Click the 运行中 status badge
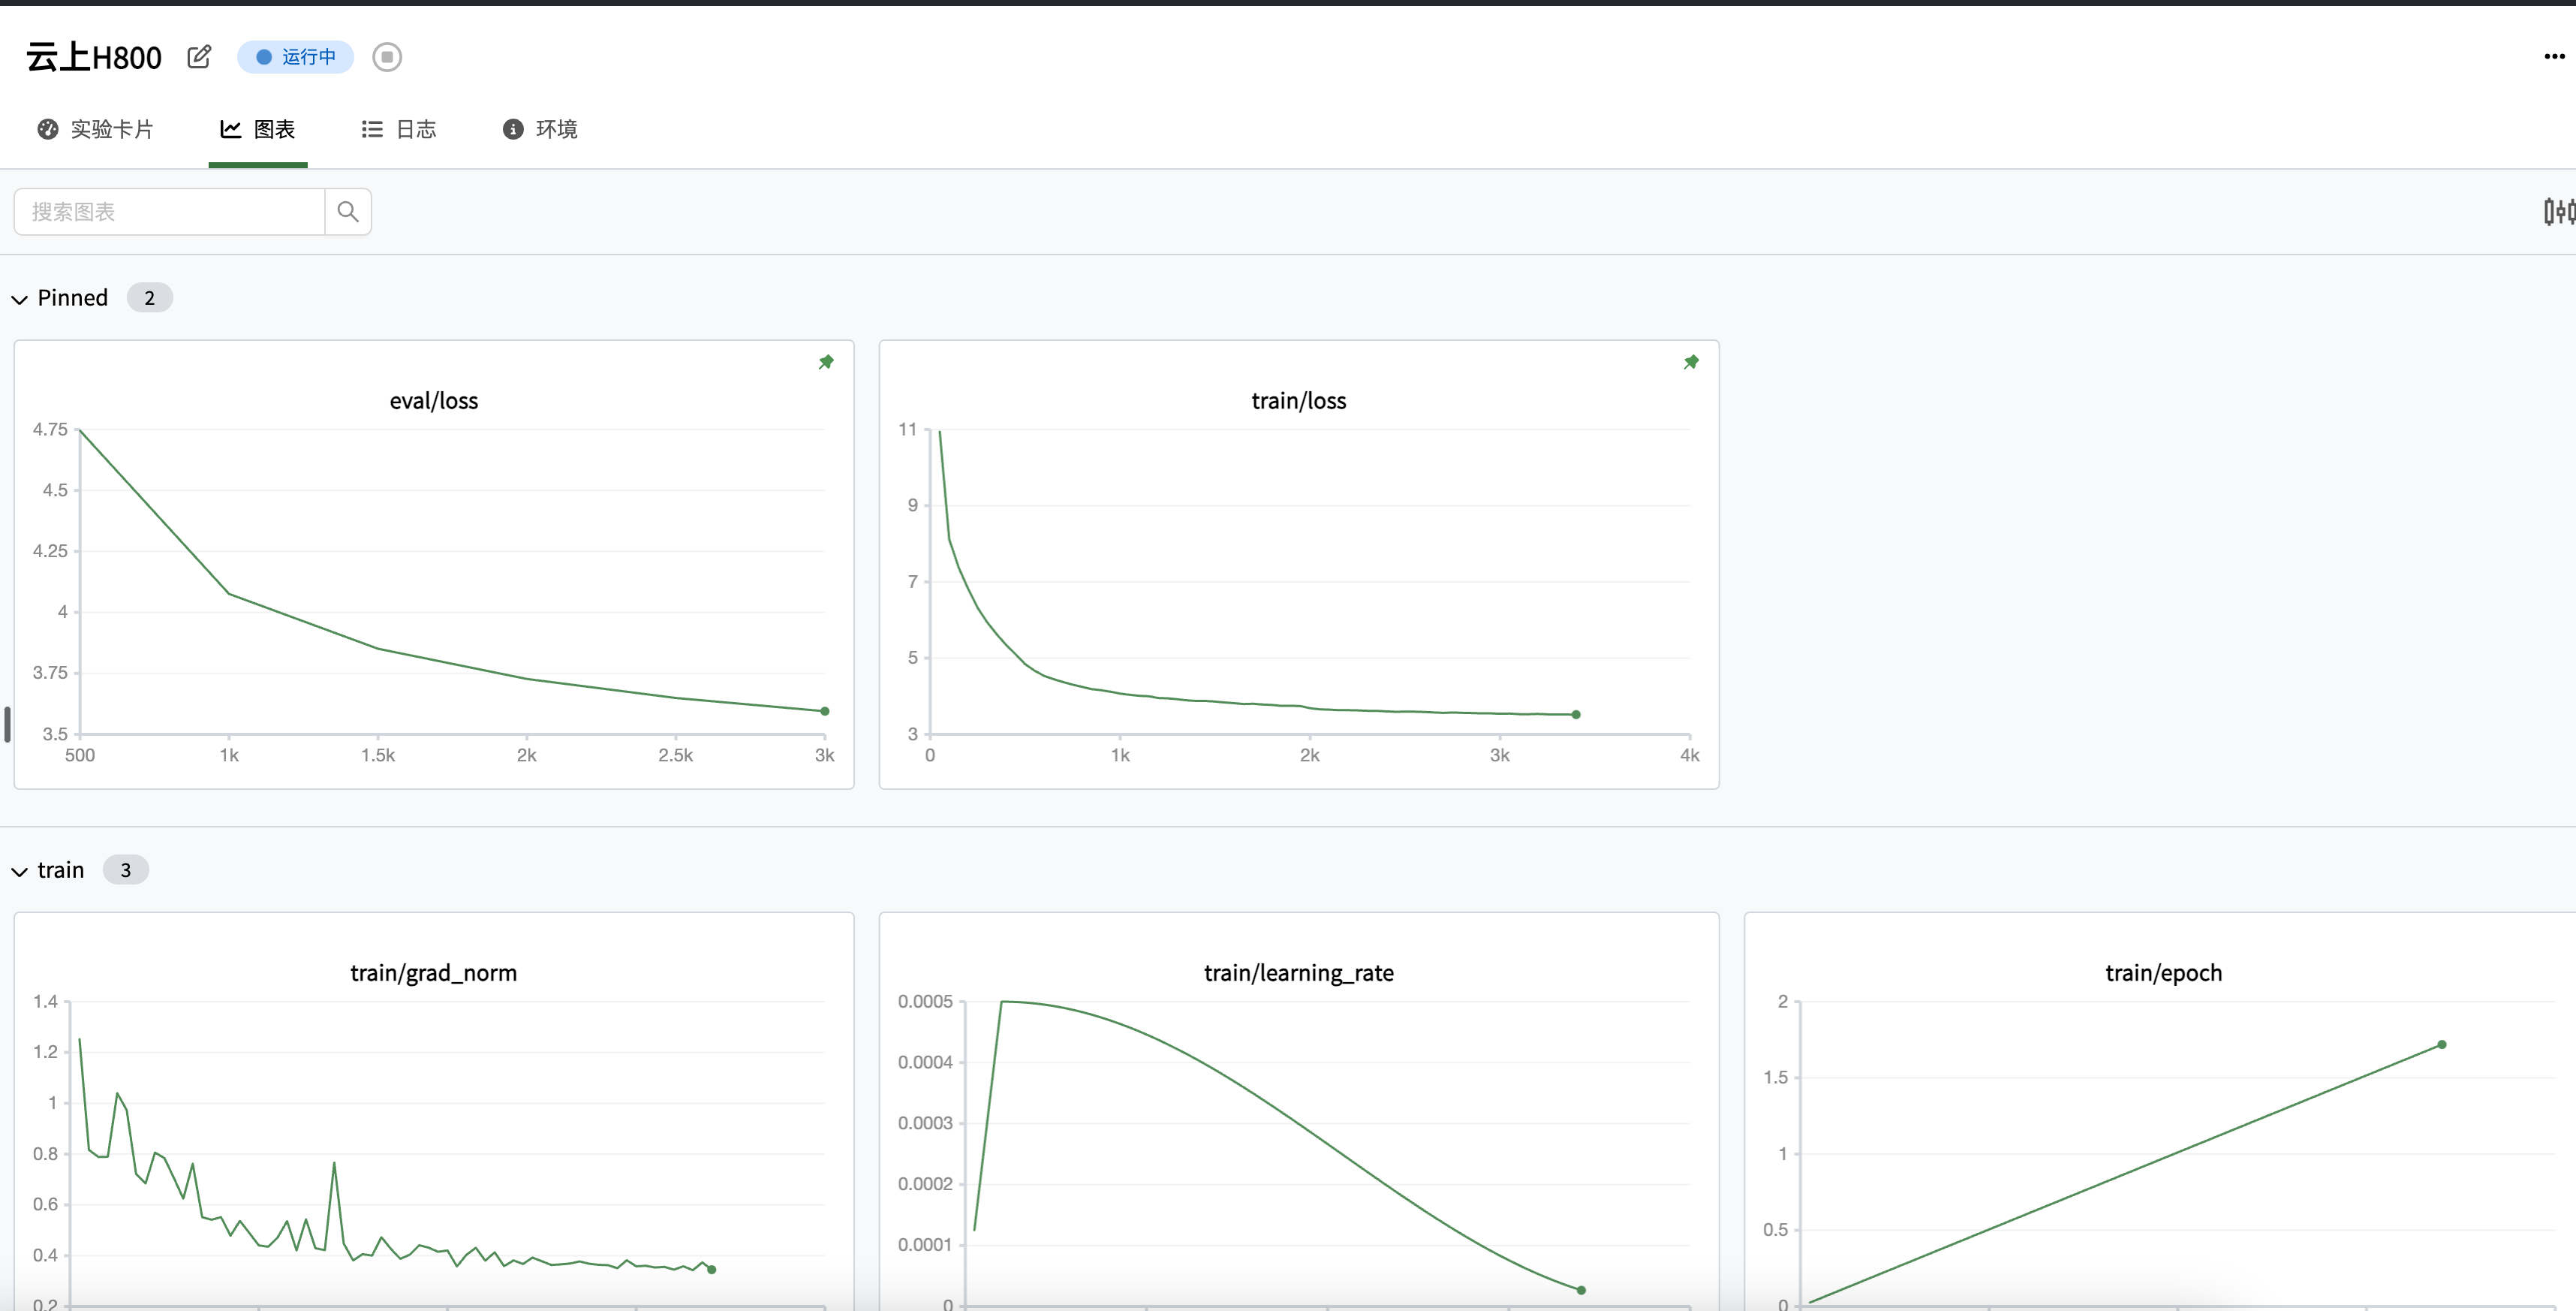The image size is (2576, 1311). tap(295, 57)
